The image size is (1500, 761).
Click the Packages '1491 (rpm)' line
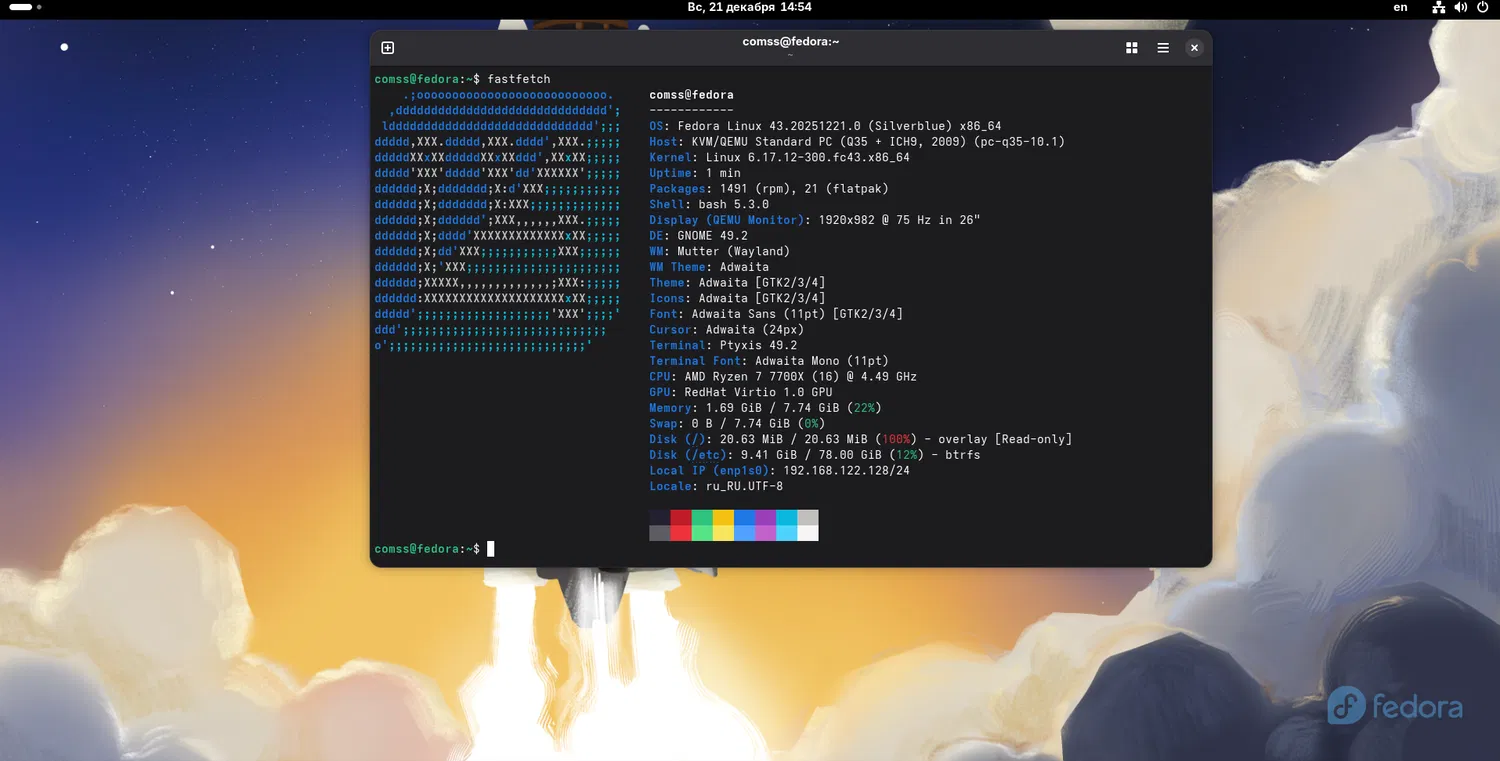tap(769, 189)
